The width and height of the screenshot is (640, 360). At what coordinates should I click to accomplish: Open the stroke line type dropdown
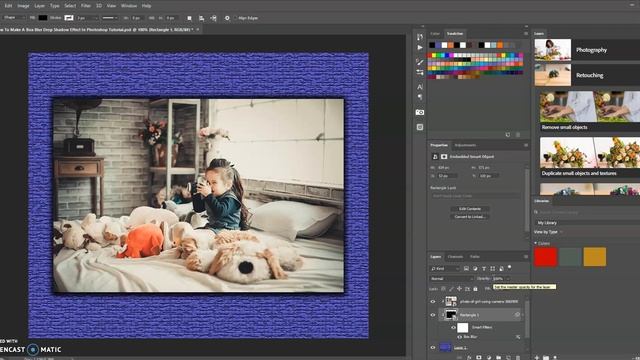tap(110, 18)
